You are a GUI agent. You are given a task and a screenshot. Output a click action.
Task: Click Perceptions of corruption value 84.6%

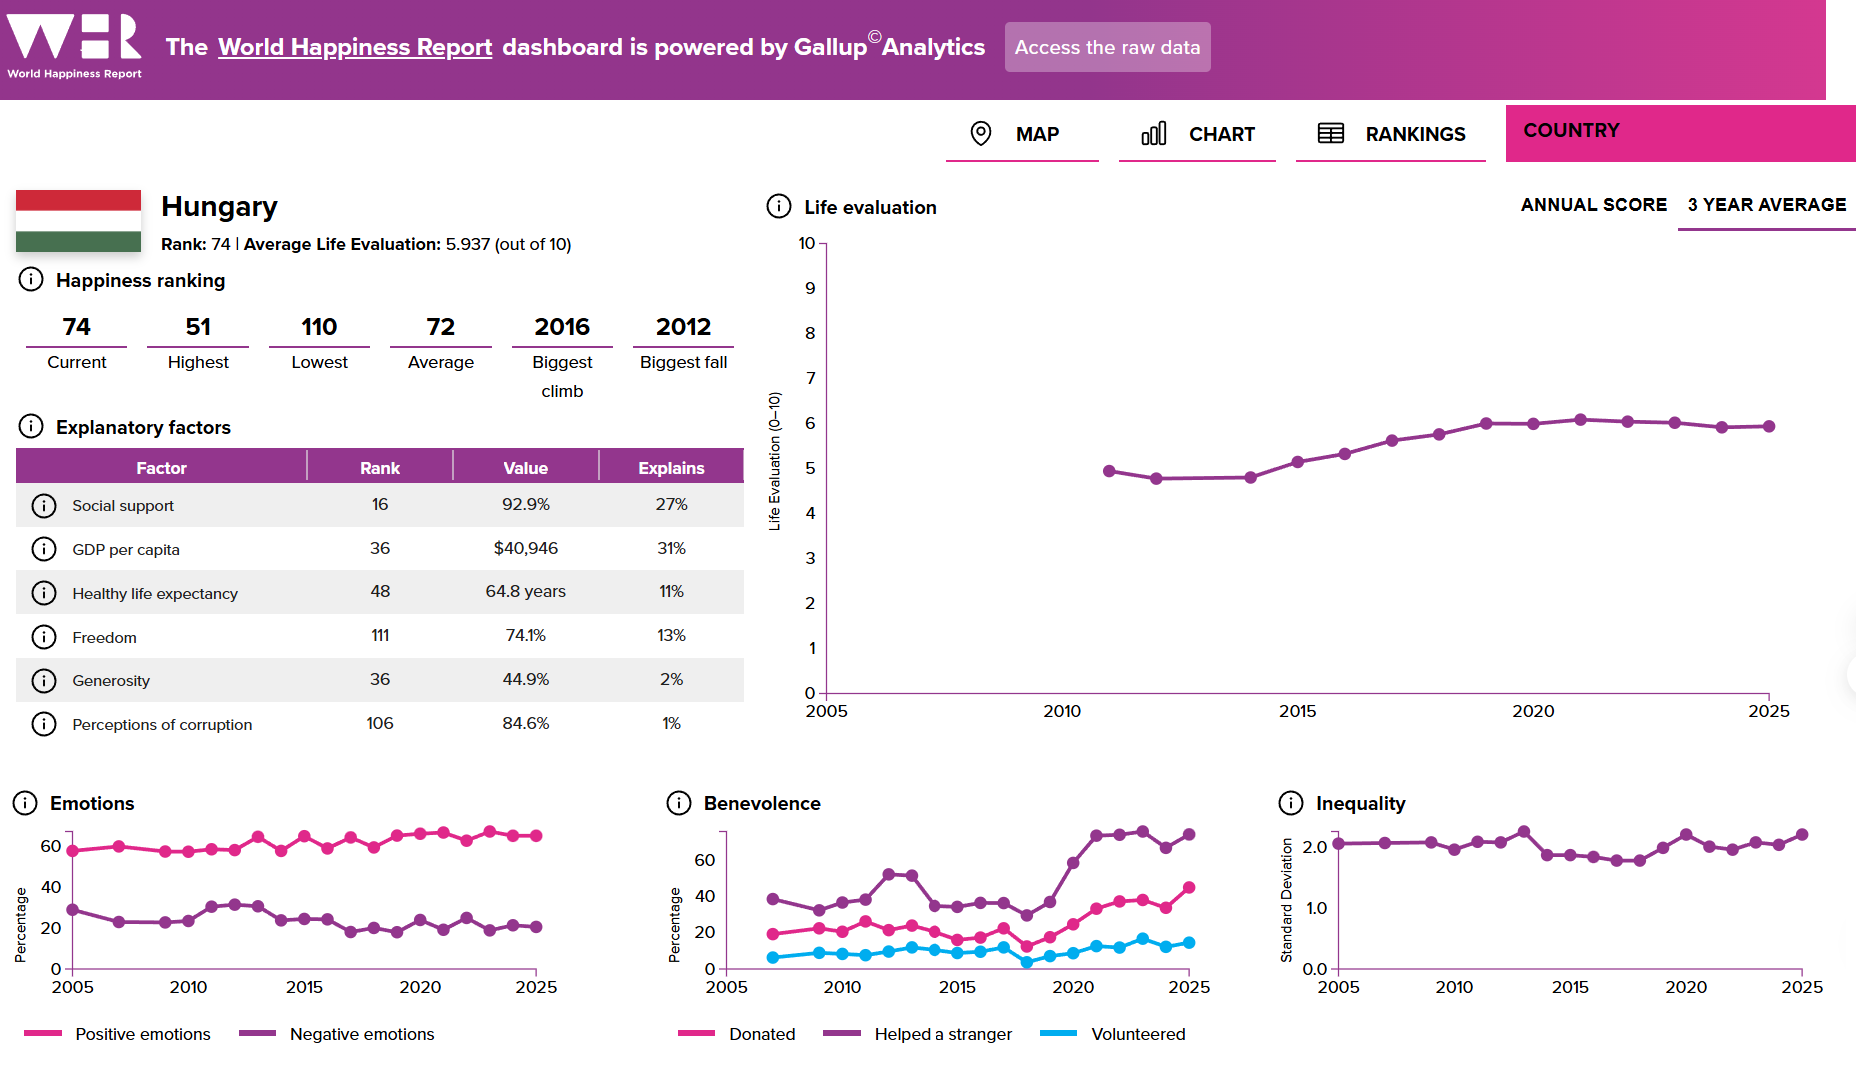(x=526, y=723)
